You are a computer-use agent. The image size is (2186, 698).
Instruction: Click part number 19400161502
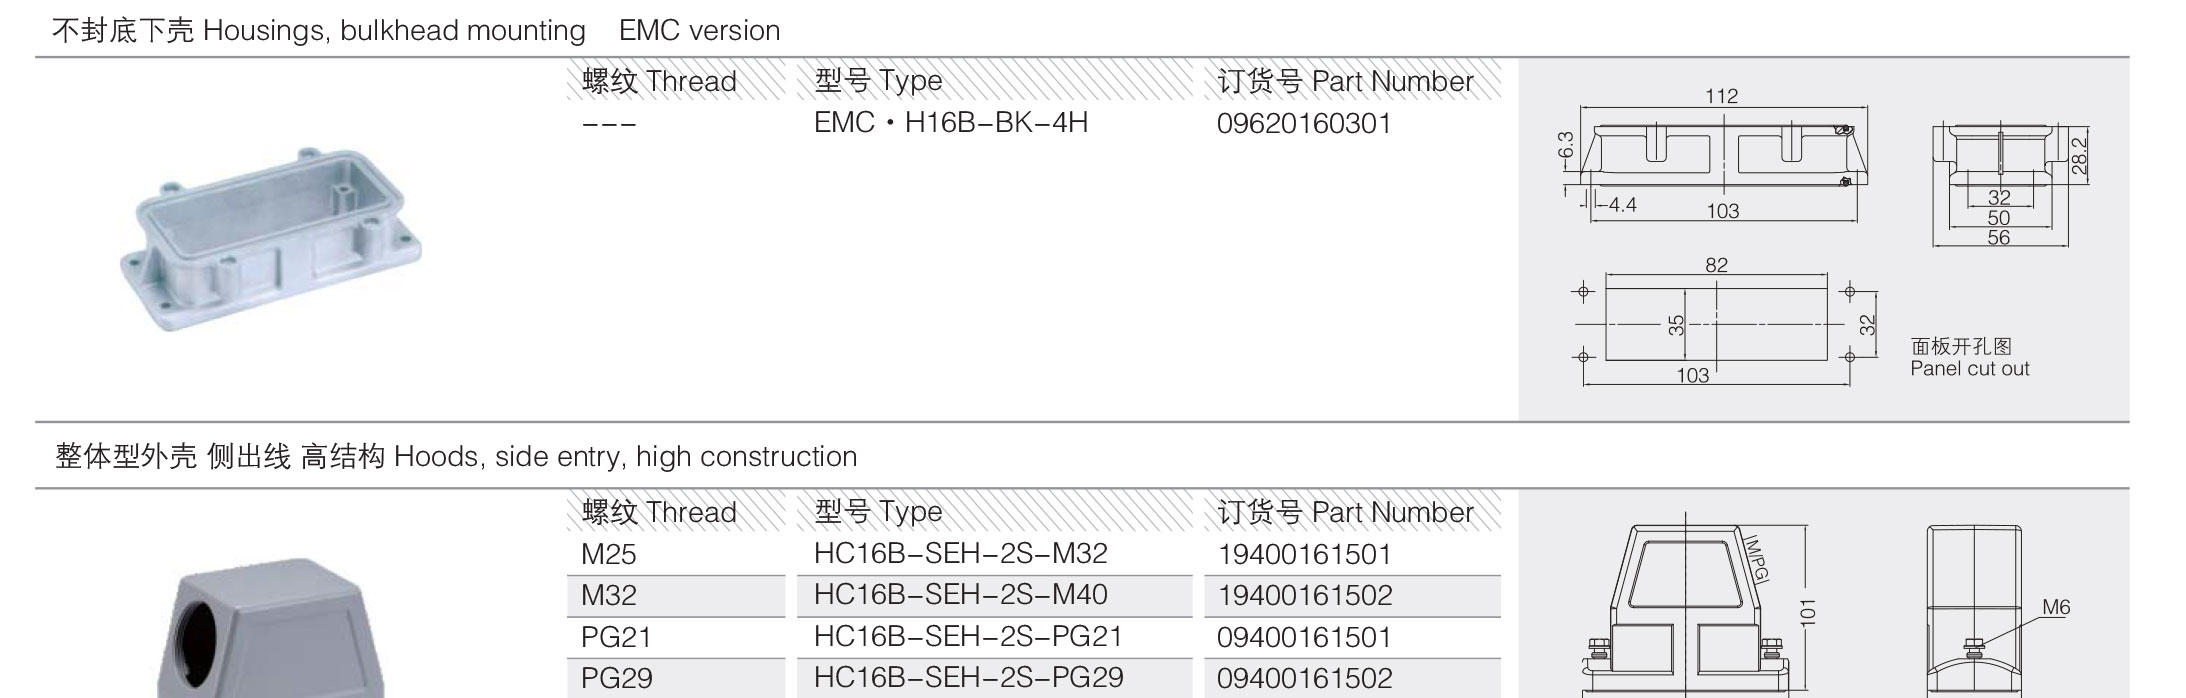click(x=1304, y=596)
